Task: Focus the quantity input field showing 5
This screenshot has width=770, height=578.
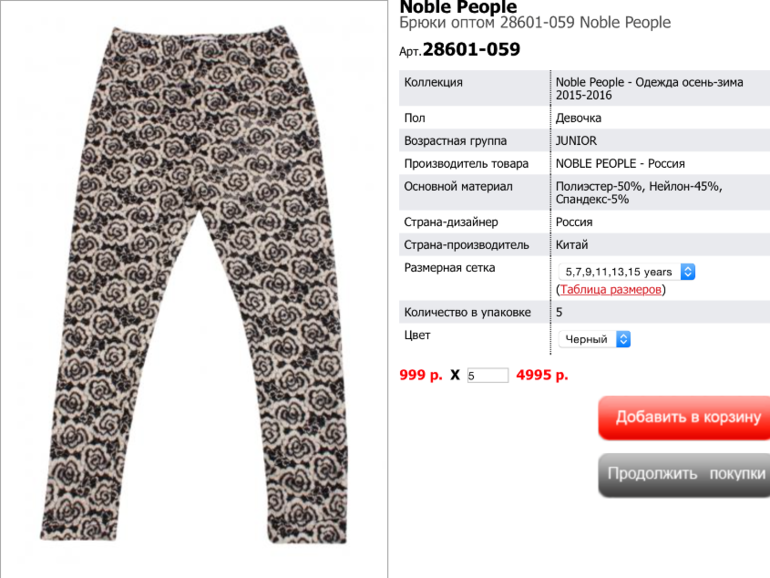Action: tap(488, 375)
